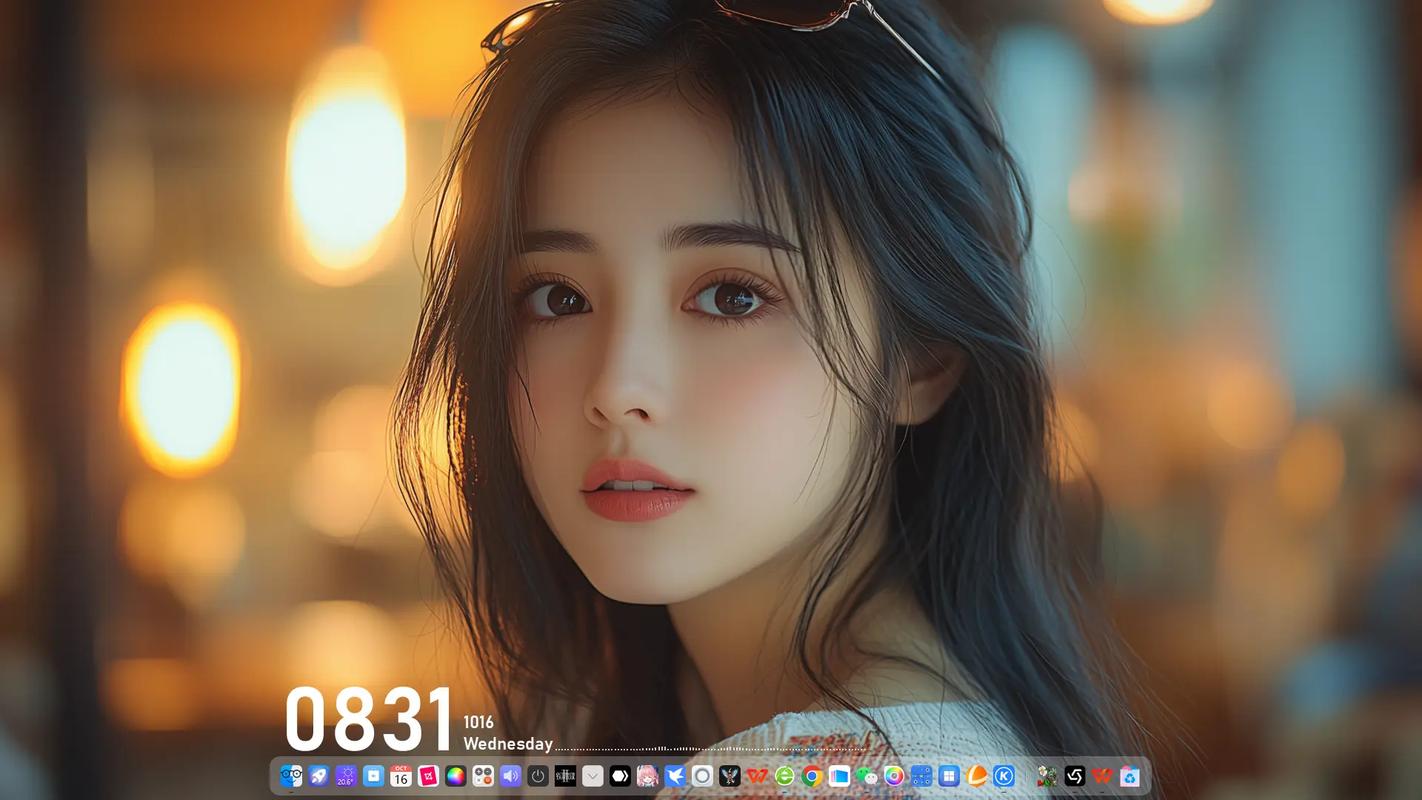Open the calculator icon in dock
The height and width of the screenshot is (800, 1422).
[483, 776]
